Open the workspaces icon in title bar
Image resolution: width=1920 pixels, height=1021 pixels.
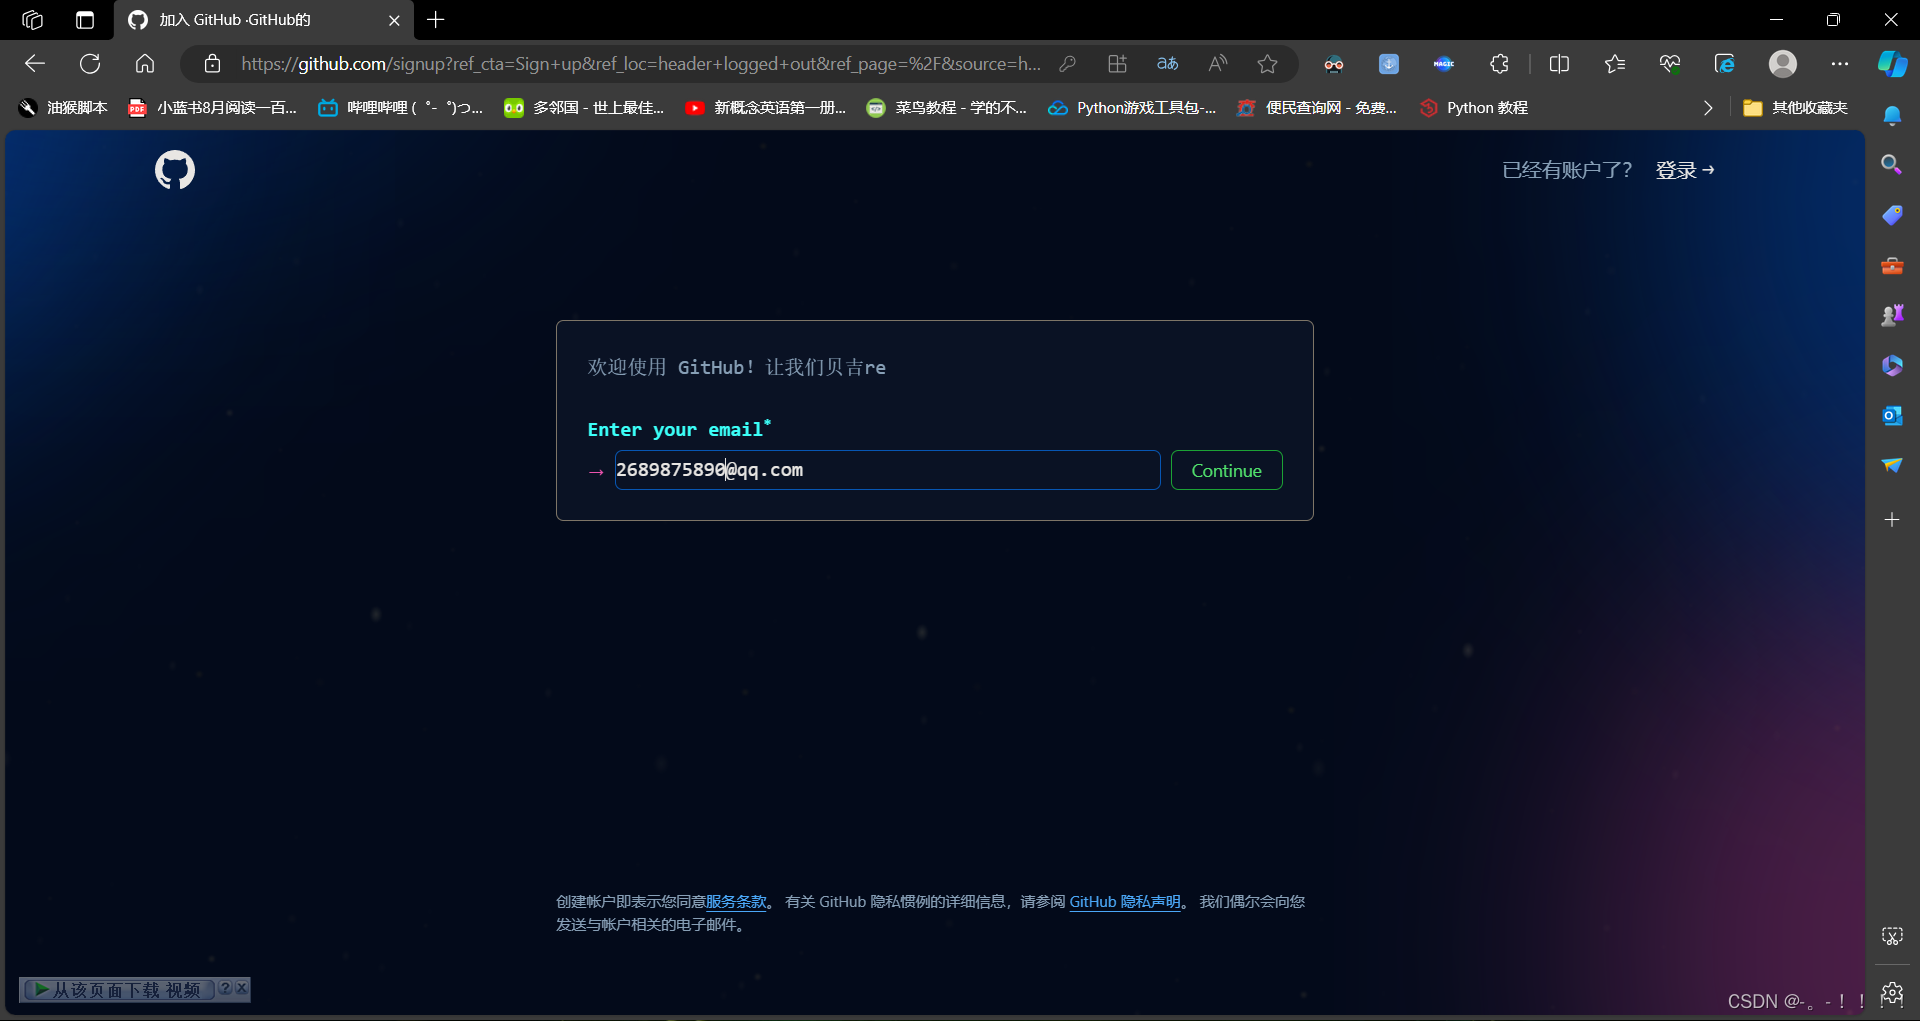coord(32,20)
